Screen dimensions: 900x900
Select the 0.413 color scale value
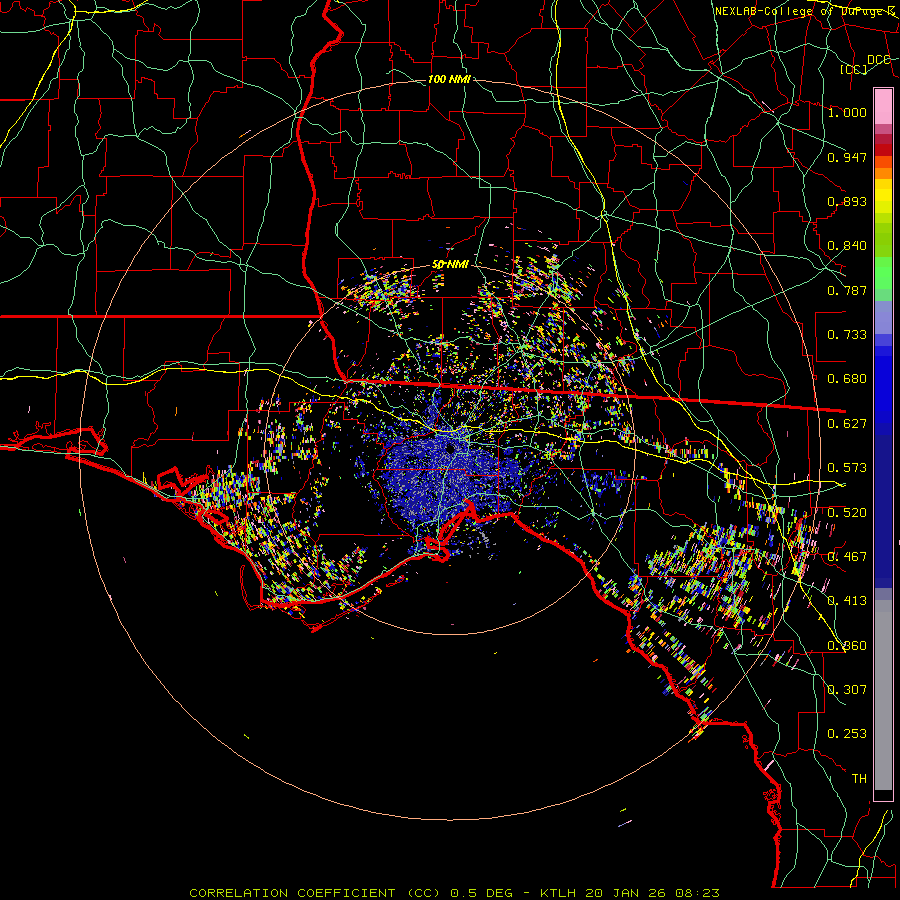847,601
